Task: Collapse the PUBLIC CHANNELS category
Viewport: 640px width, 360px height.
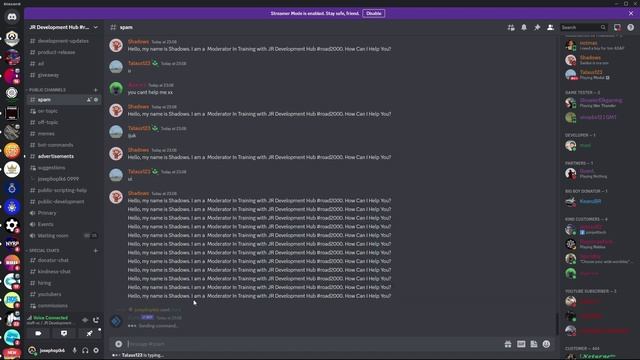Action: coord(47,90)
